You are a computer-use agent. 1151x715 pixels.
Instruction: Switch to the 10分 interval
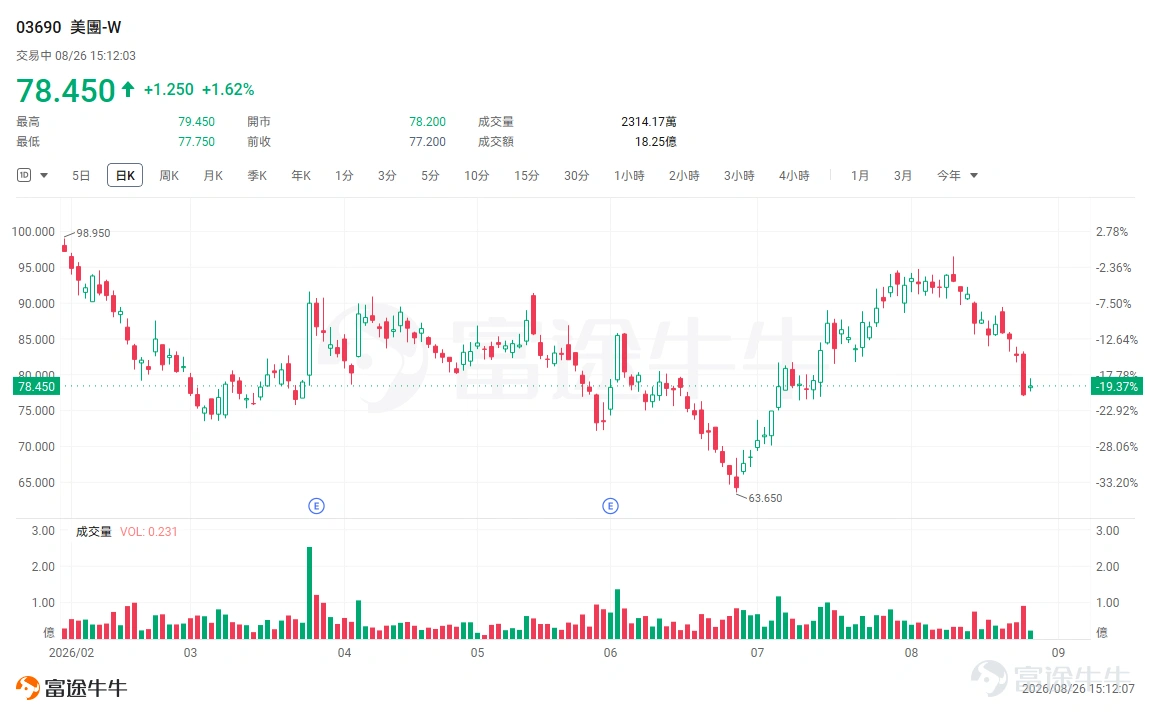click(476, 175)
